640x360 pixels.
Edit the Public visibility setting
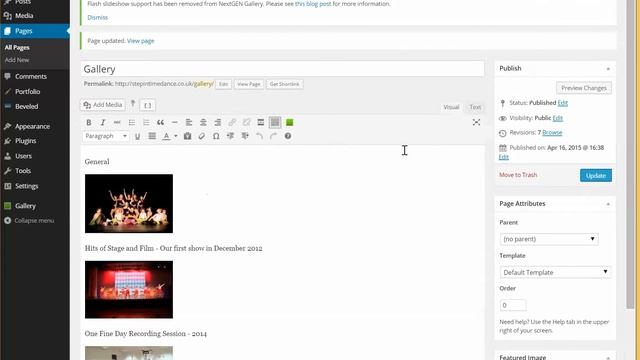558,118
